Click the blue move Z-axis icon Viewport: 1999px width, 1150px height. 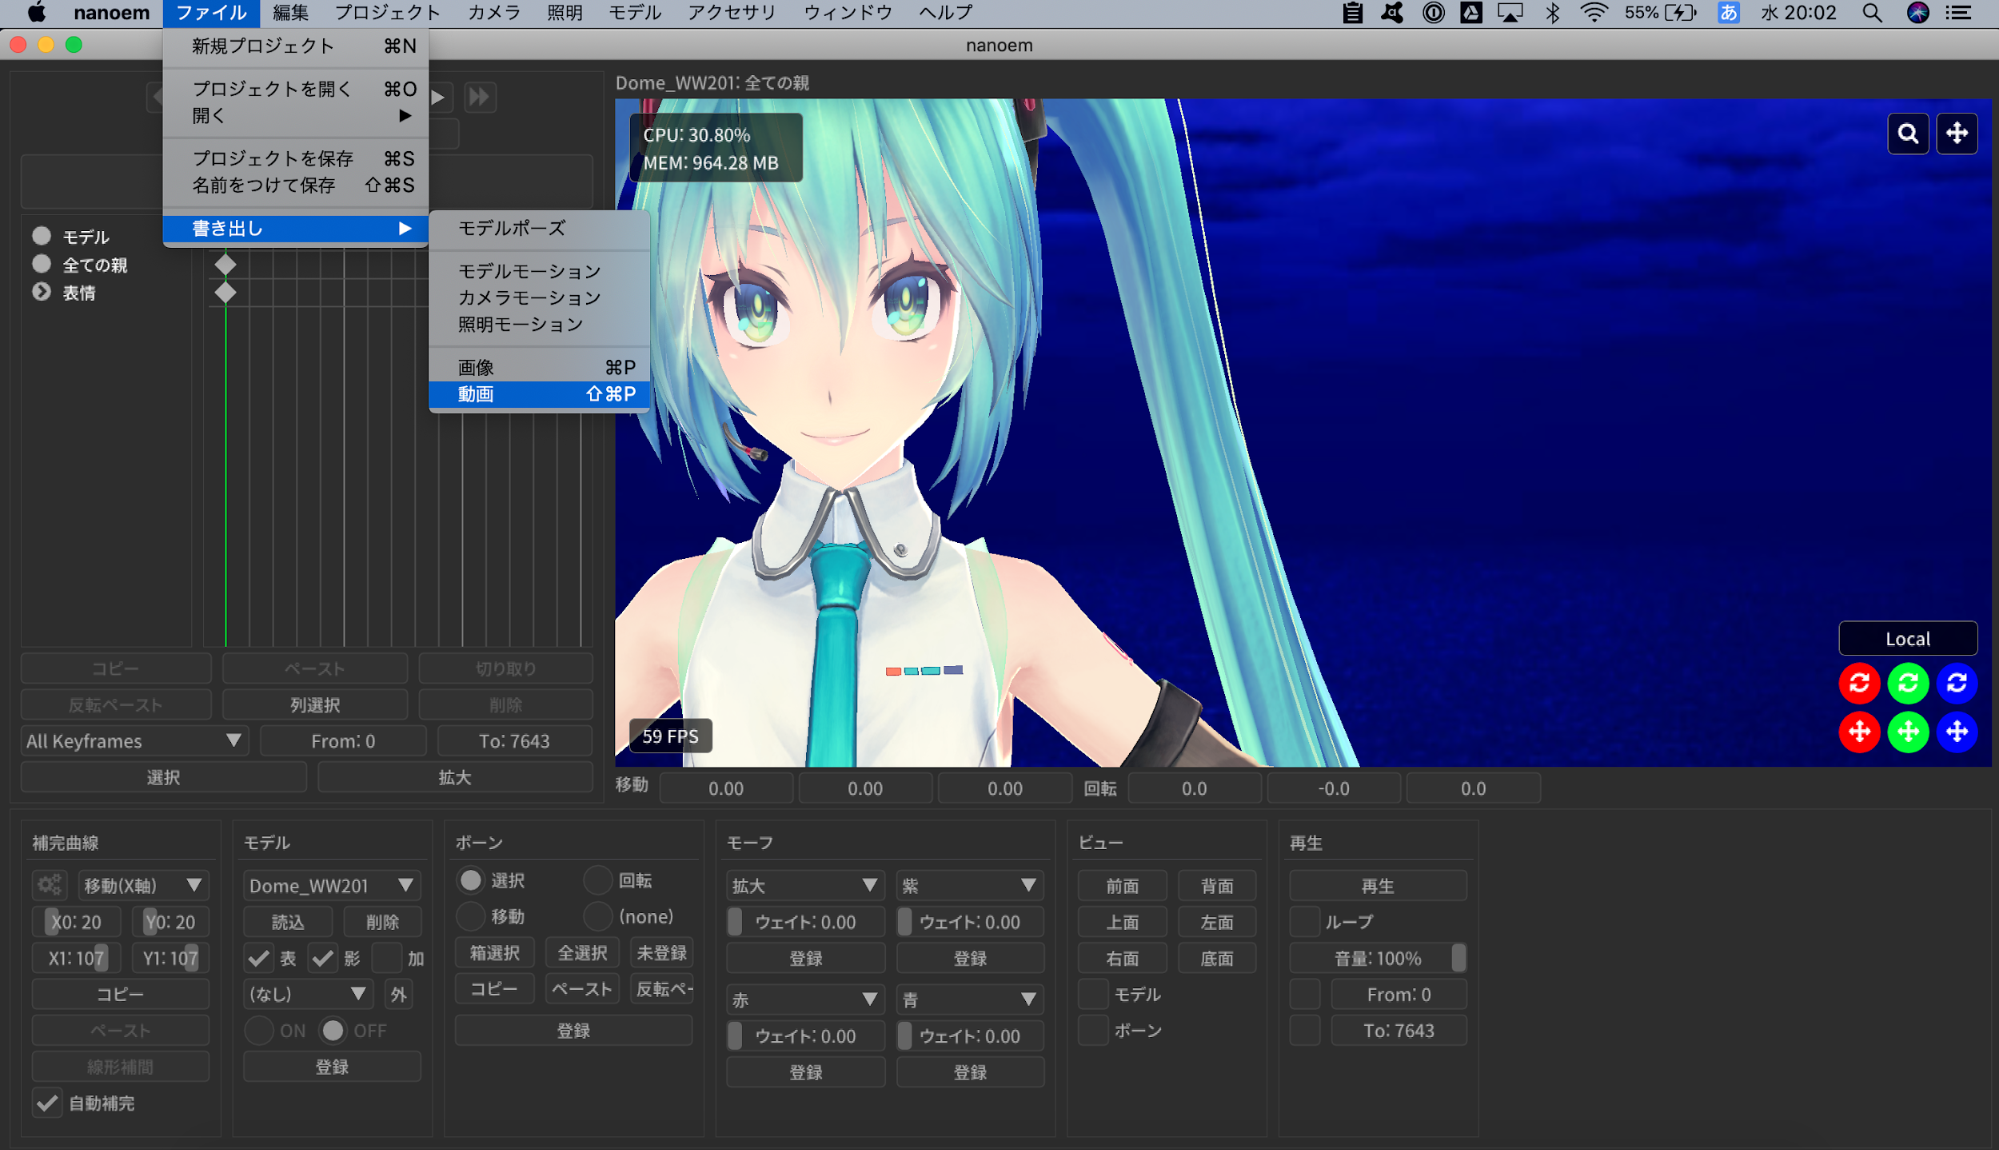tap(1957, 732)
